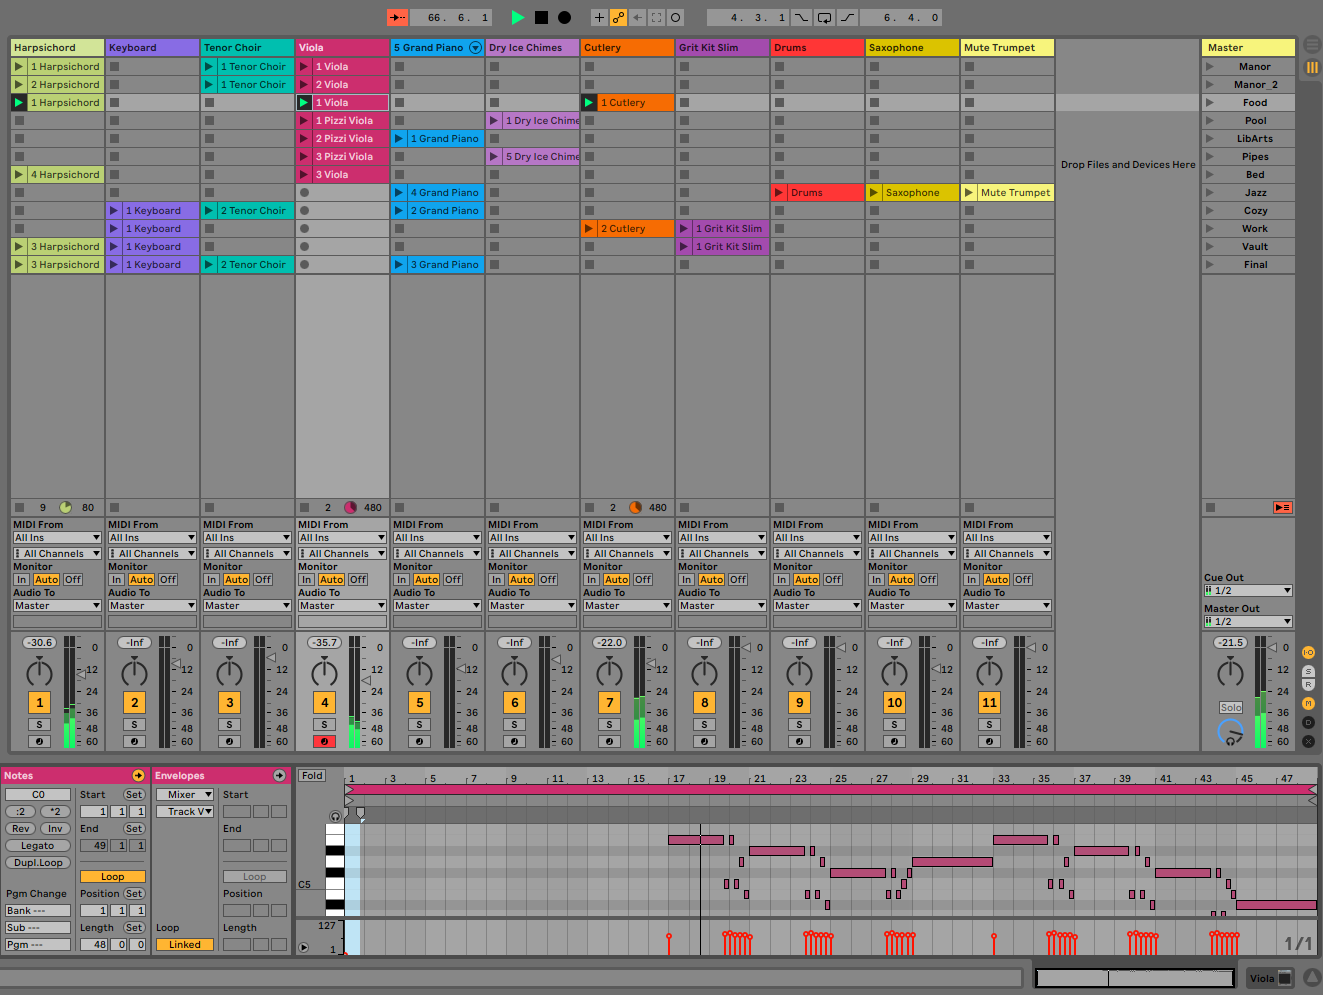This screenshot has width=1323, height=995.
Task: Select the Grit Kit Slim track header
Action: (722, 47)
